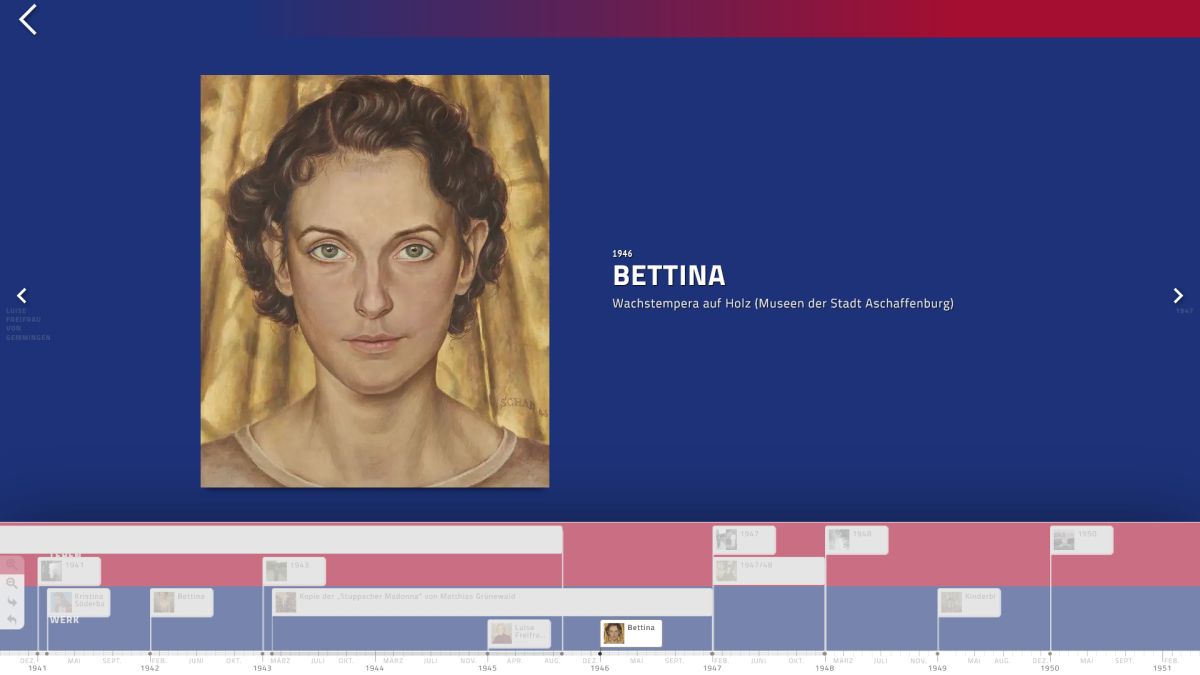This screenshot has height=675, width=1200.
Task: Open the 1947 life event card
Action: point(744,540)
